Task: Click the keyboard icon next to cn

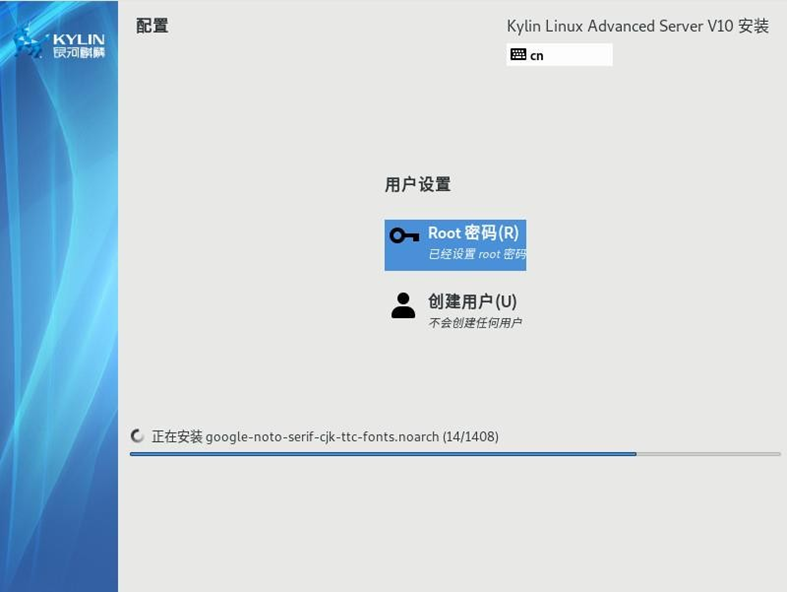Action: (518, 54)
